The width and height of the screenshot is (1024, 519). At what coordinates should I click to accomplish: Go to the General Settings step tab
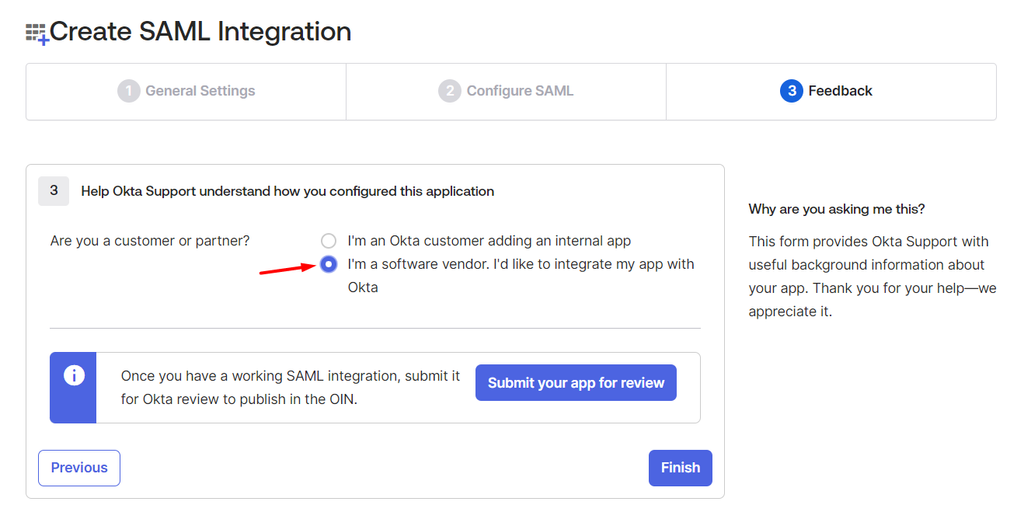(186, 91)
